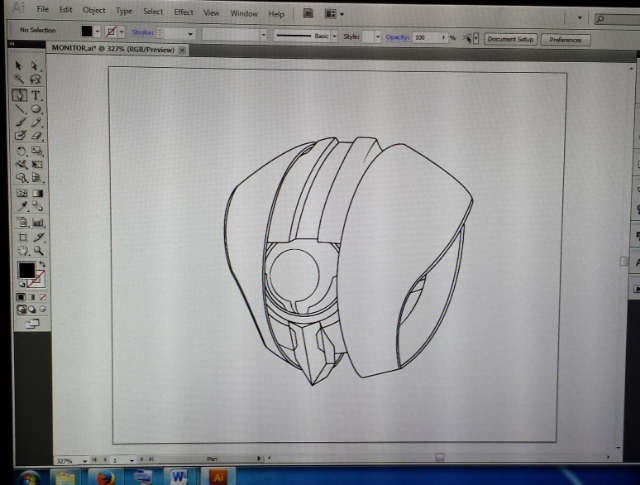The image size is (640, 485).
Task: Select the Pen tool
Action: point(19,95)
